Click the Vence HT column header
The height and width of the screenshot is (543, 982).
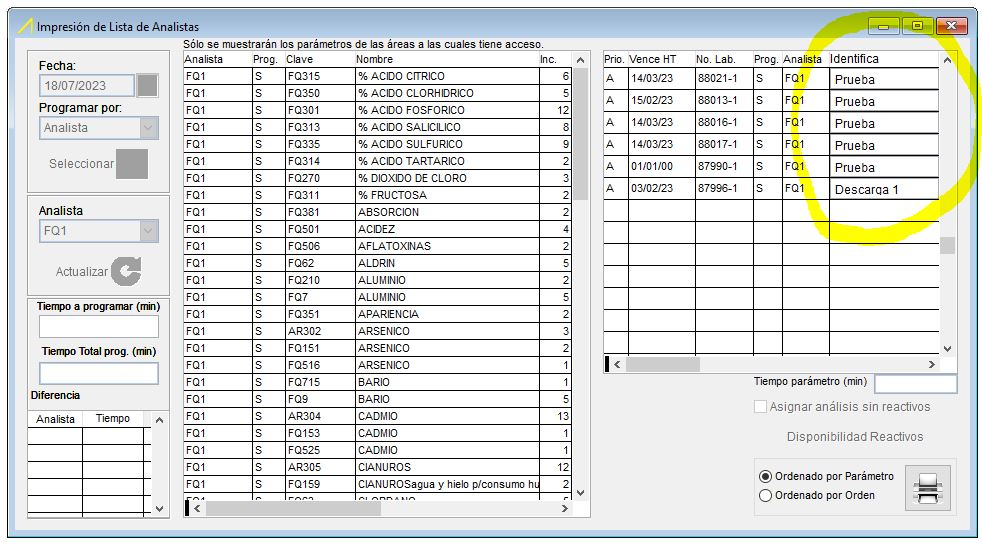(661, 59)
